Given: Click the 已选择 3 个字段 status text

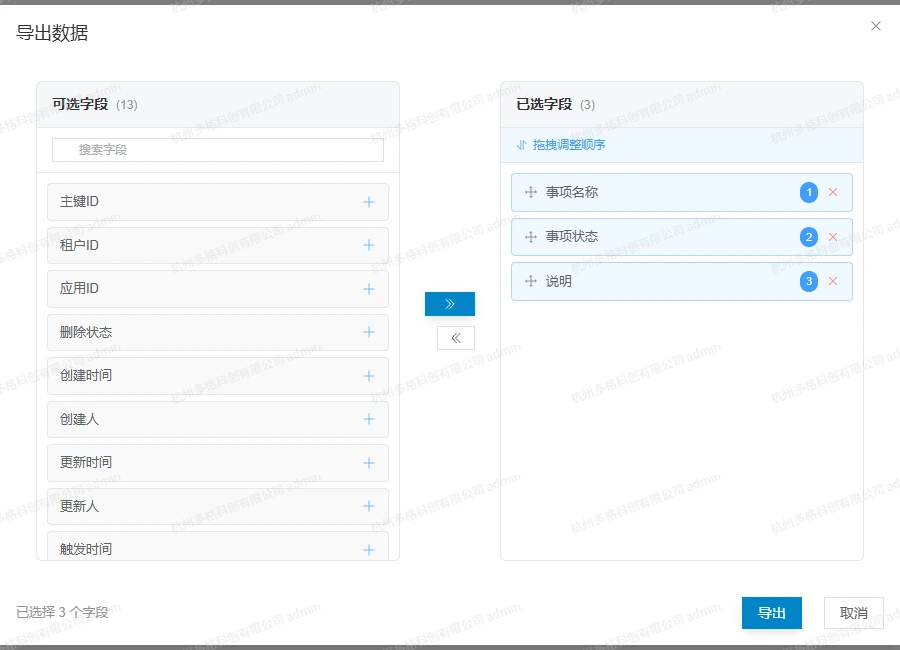Looking at the screenshot, I should (63, 612).
